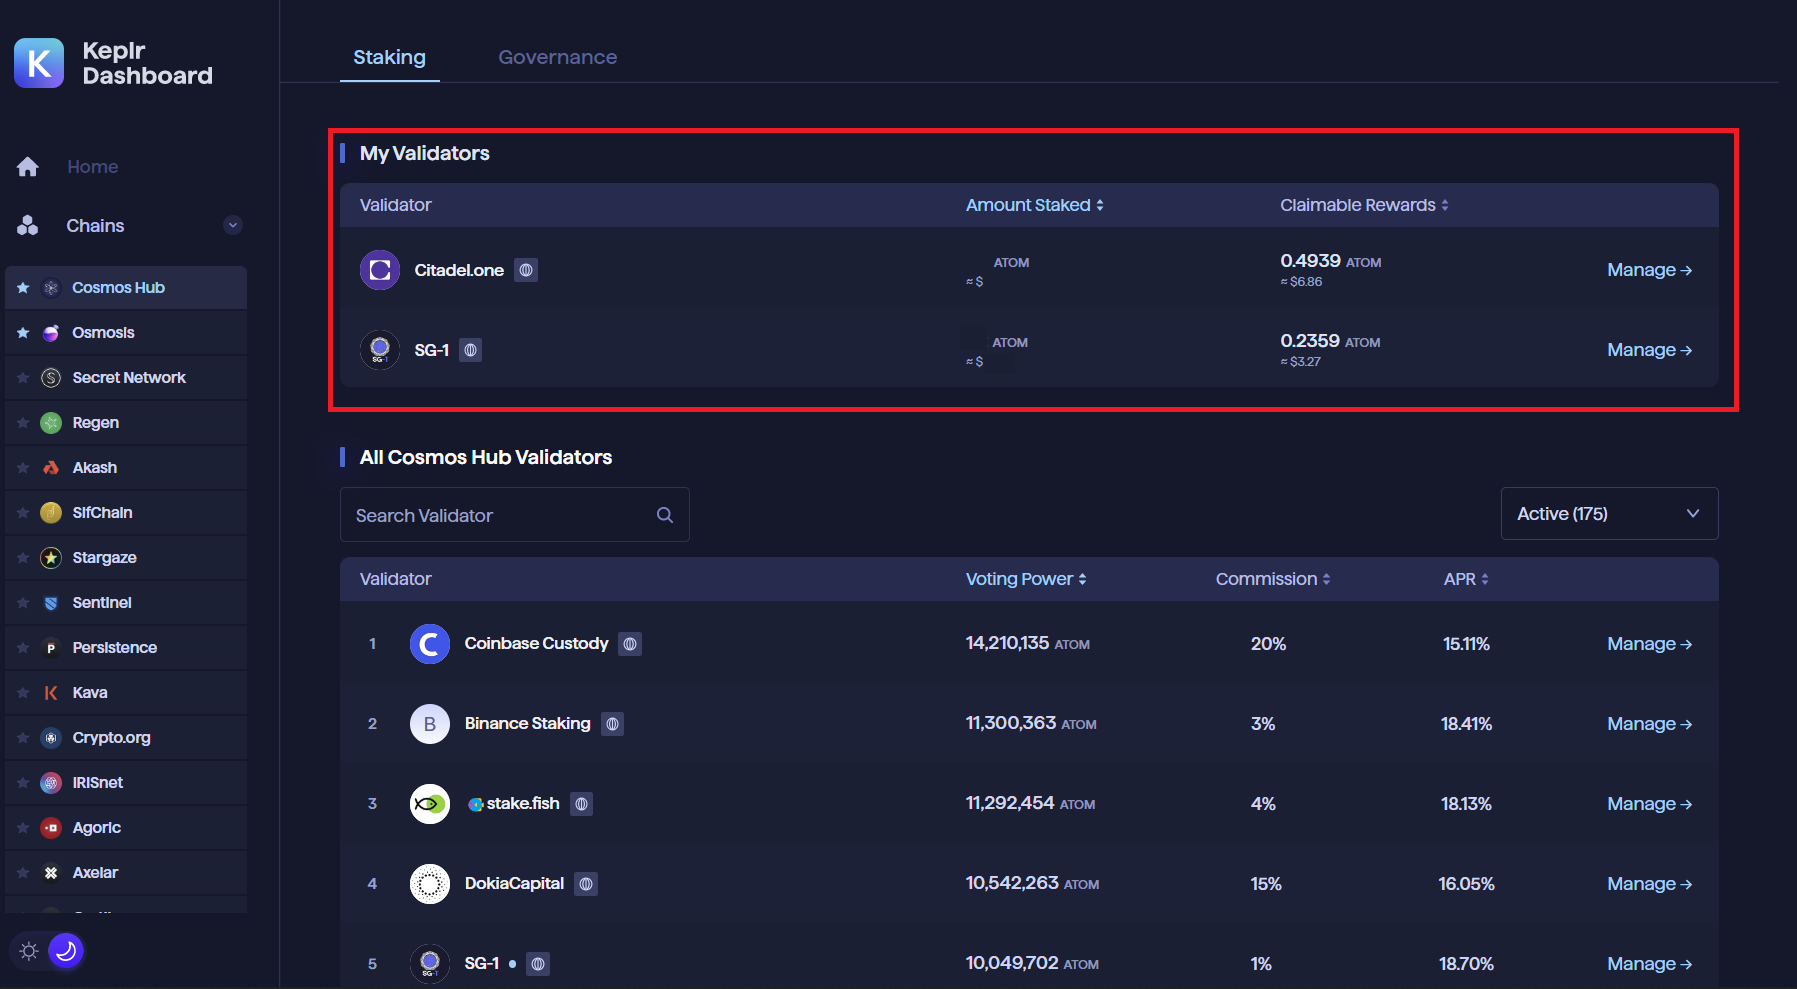
Task: Click the Cosmos Hub chain icon
Action: click(51, 288)
